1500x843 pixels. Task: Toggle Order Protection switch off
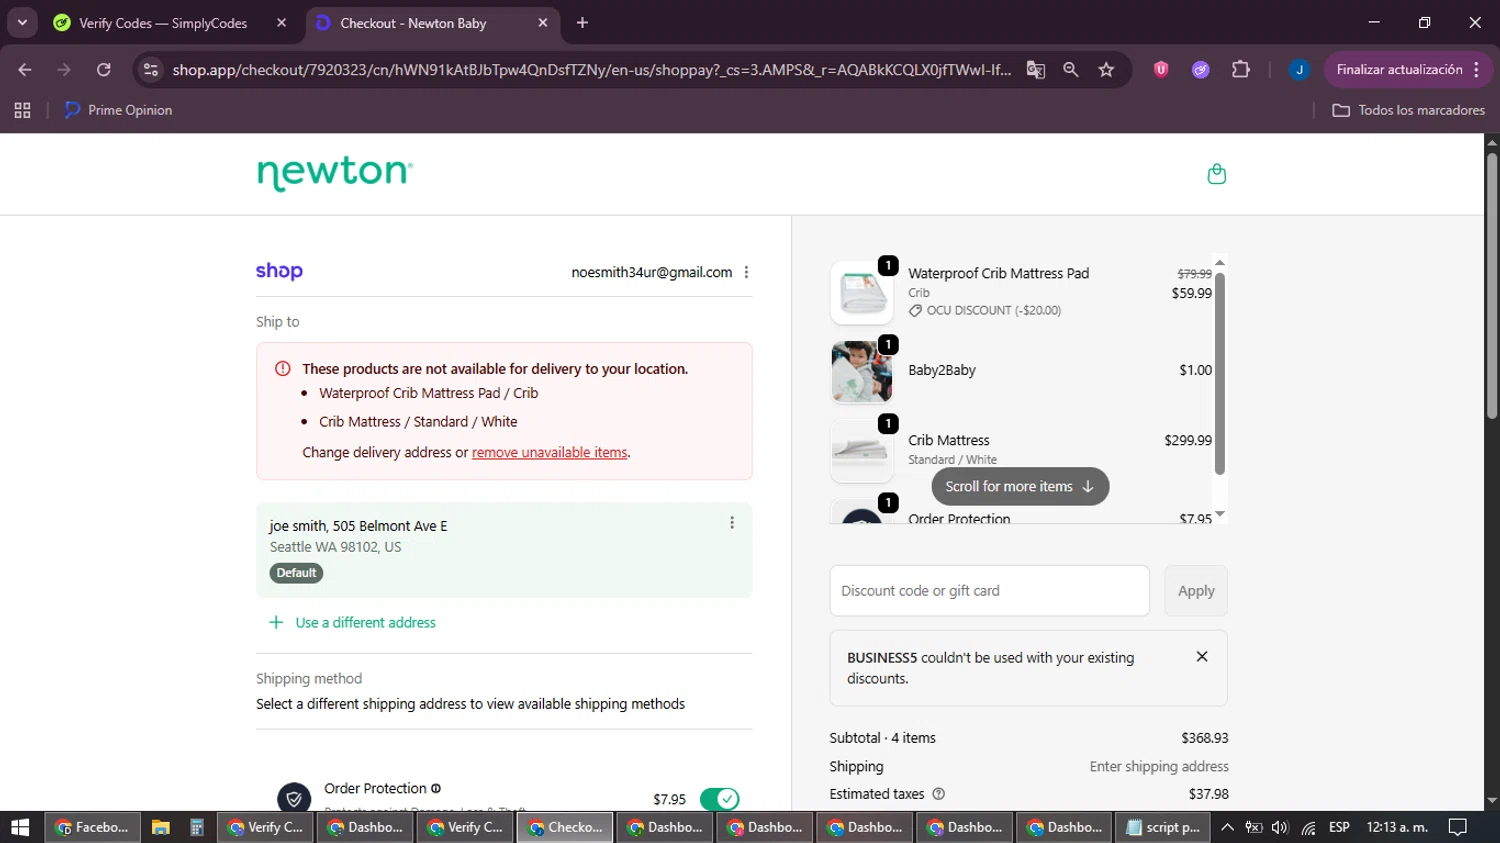point(719,799)
